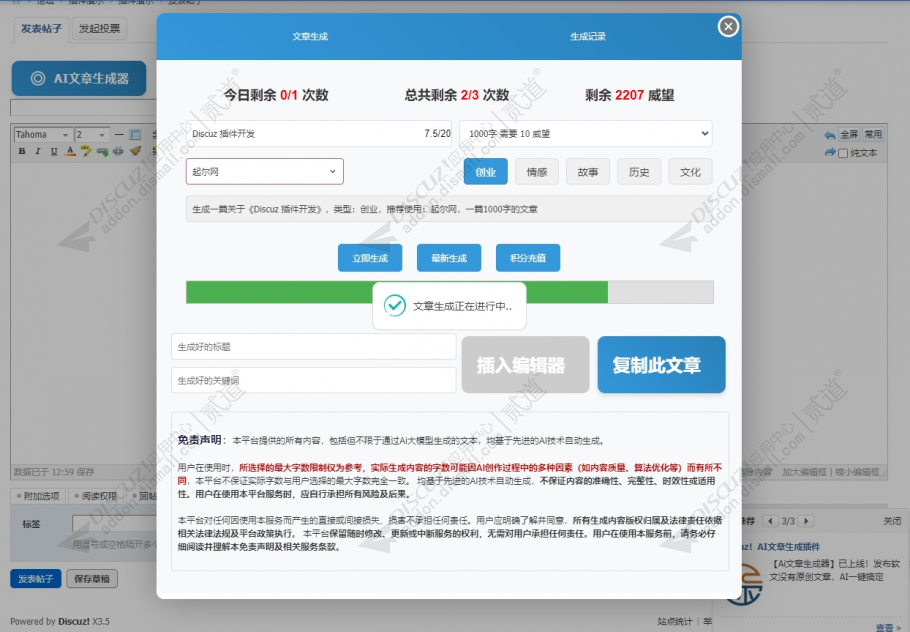Click the blue 发表帖子 submit button
The width and height of the screenshot is (910, 632).
(x=35, y=579)
